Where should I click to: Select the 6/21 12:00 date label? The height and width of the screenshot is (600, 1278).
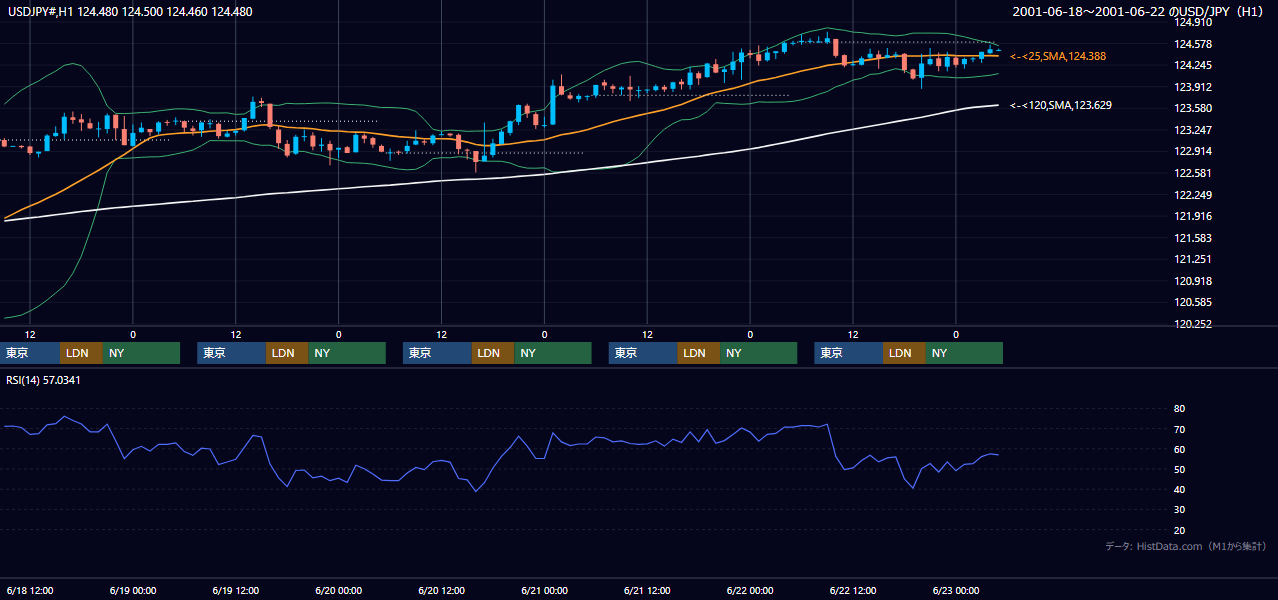pyautogui.click(x=647, y=591)
